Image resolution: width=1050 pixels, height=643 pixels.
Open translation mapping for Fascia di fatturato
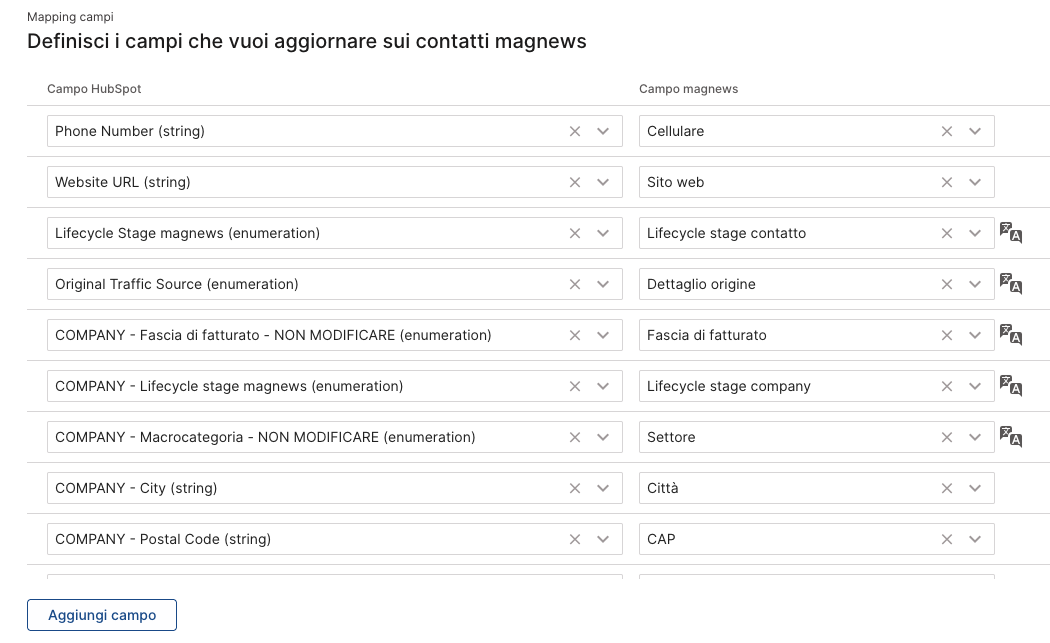[1011, 335]
